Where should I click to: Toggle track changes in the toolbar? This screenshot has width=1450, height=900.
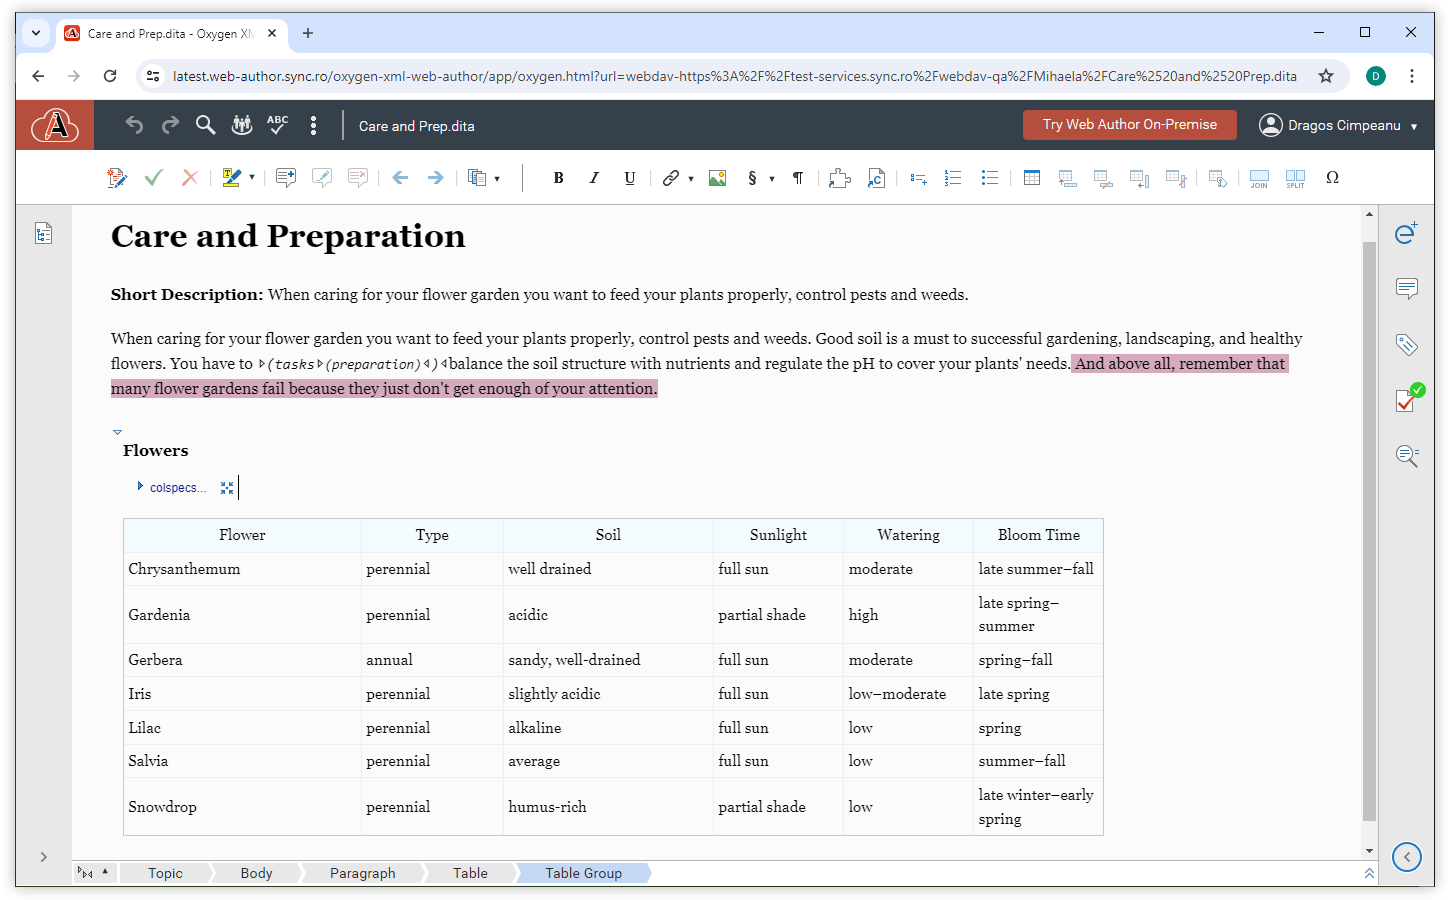coord(117,178)
